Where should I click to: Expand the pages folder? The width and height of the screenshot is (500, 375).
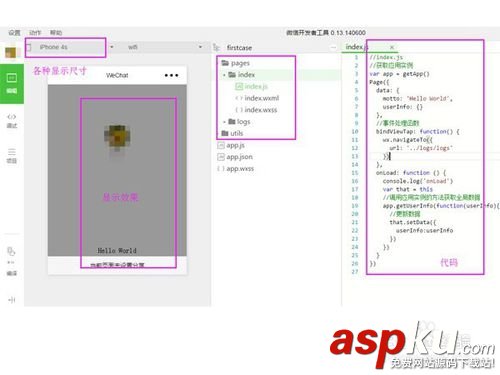[236, 63]
